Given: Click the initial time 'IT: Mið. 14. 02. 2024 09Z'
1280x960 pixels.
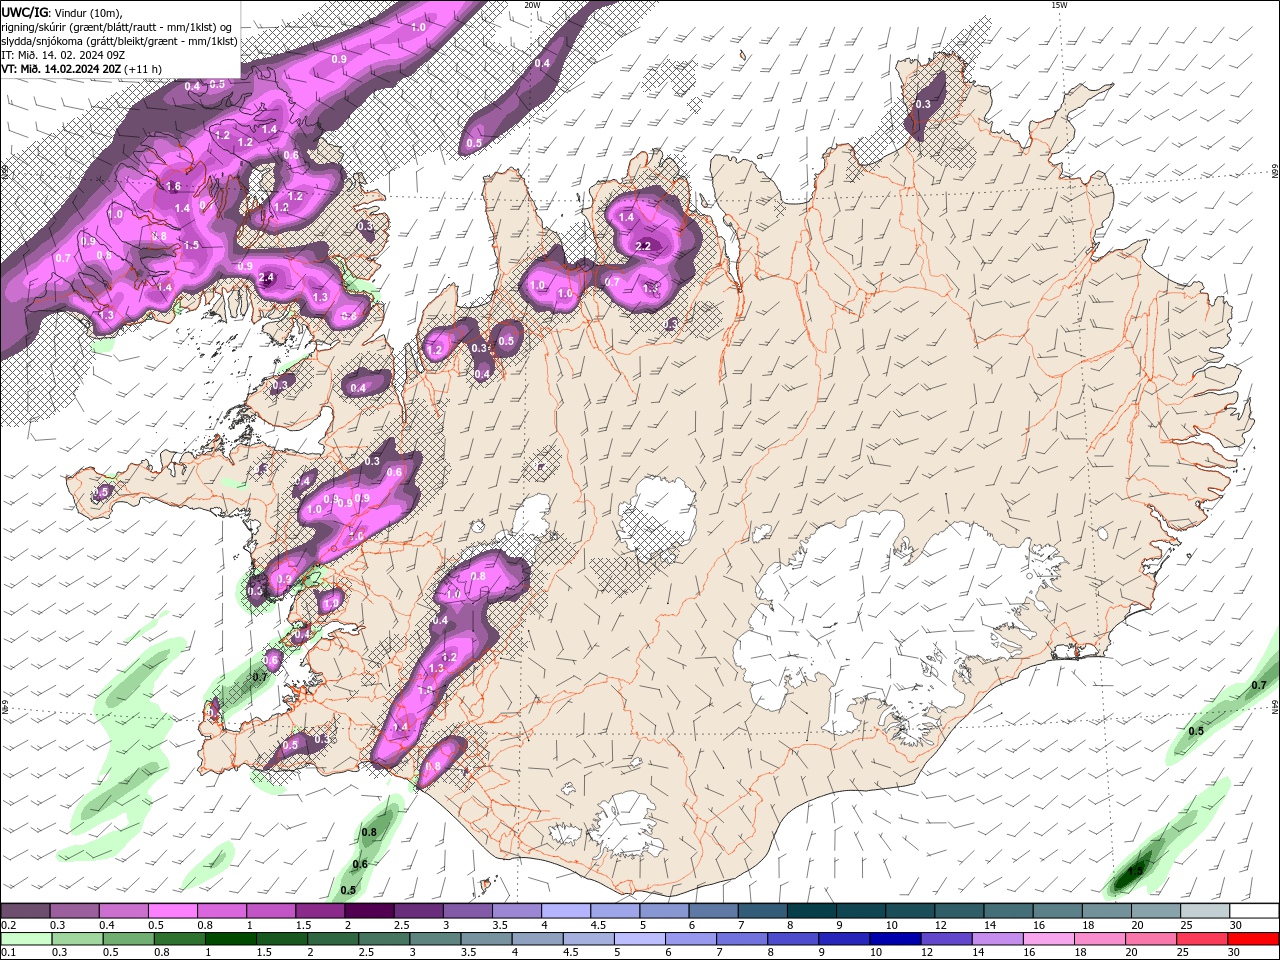Looking at the screenshot, I should [62, 55].
